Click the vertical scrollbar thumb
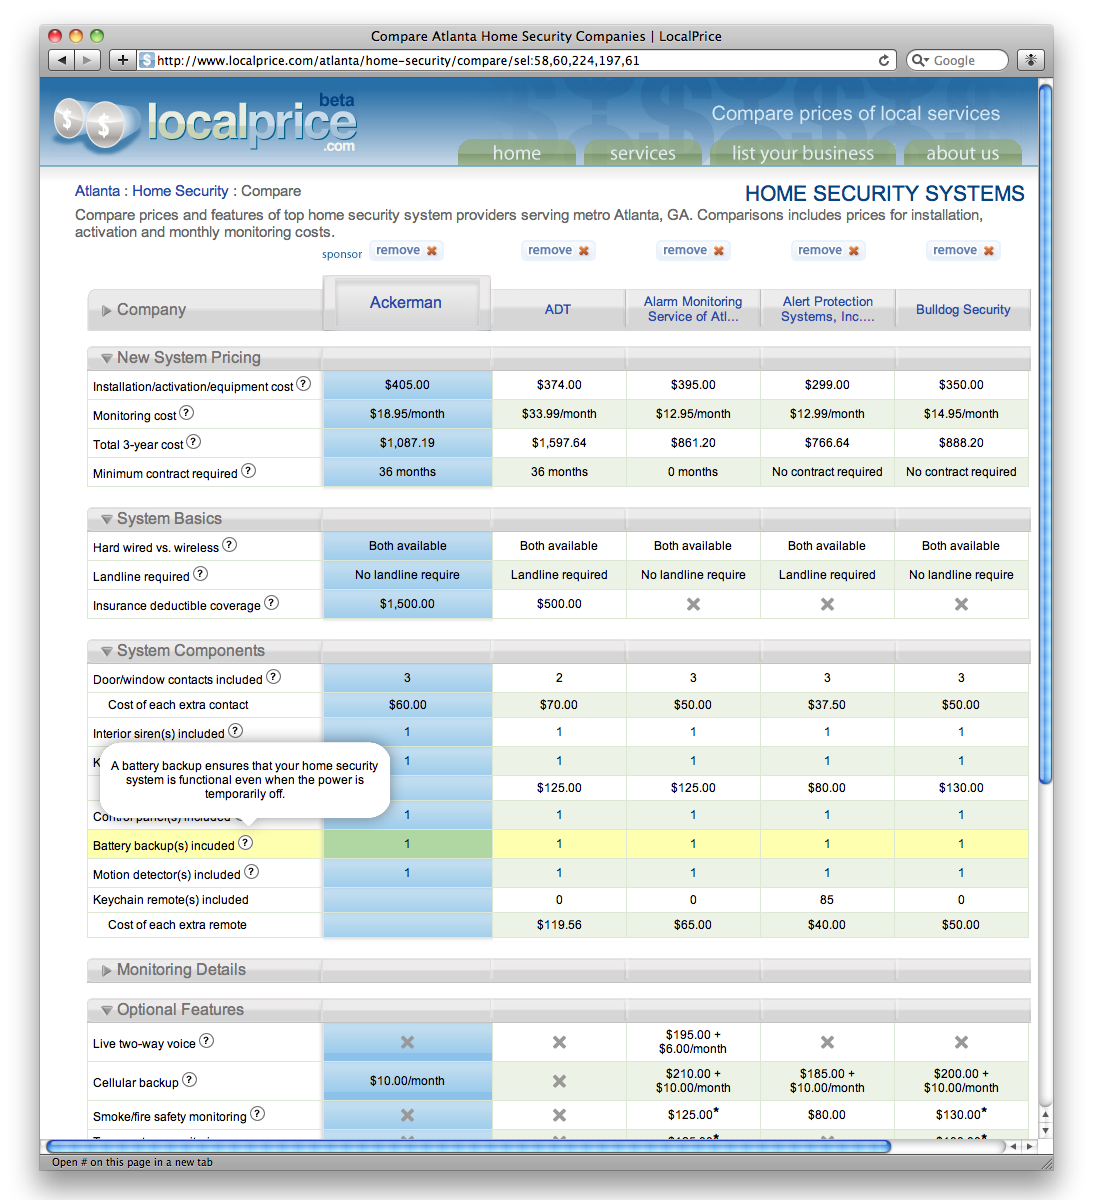This screenshot has height=1200, width=1093. (x=1045, y=433)
